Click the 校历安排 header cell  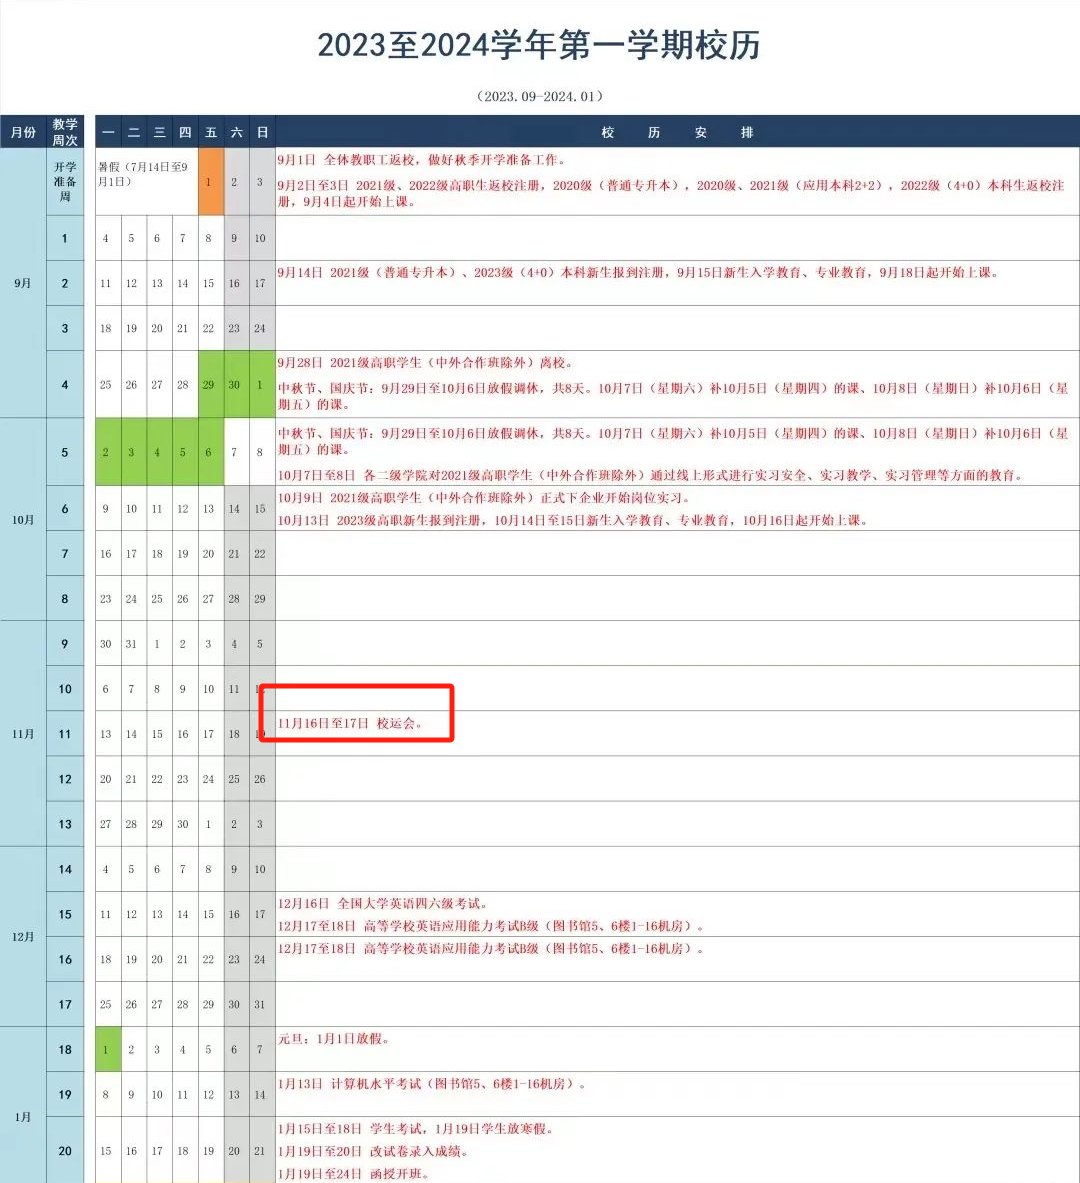[x=677, y=132]
